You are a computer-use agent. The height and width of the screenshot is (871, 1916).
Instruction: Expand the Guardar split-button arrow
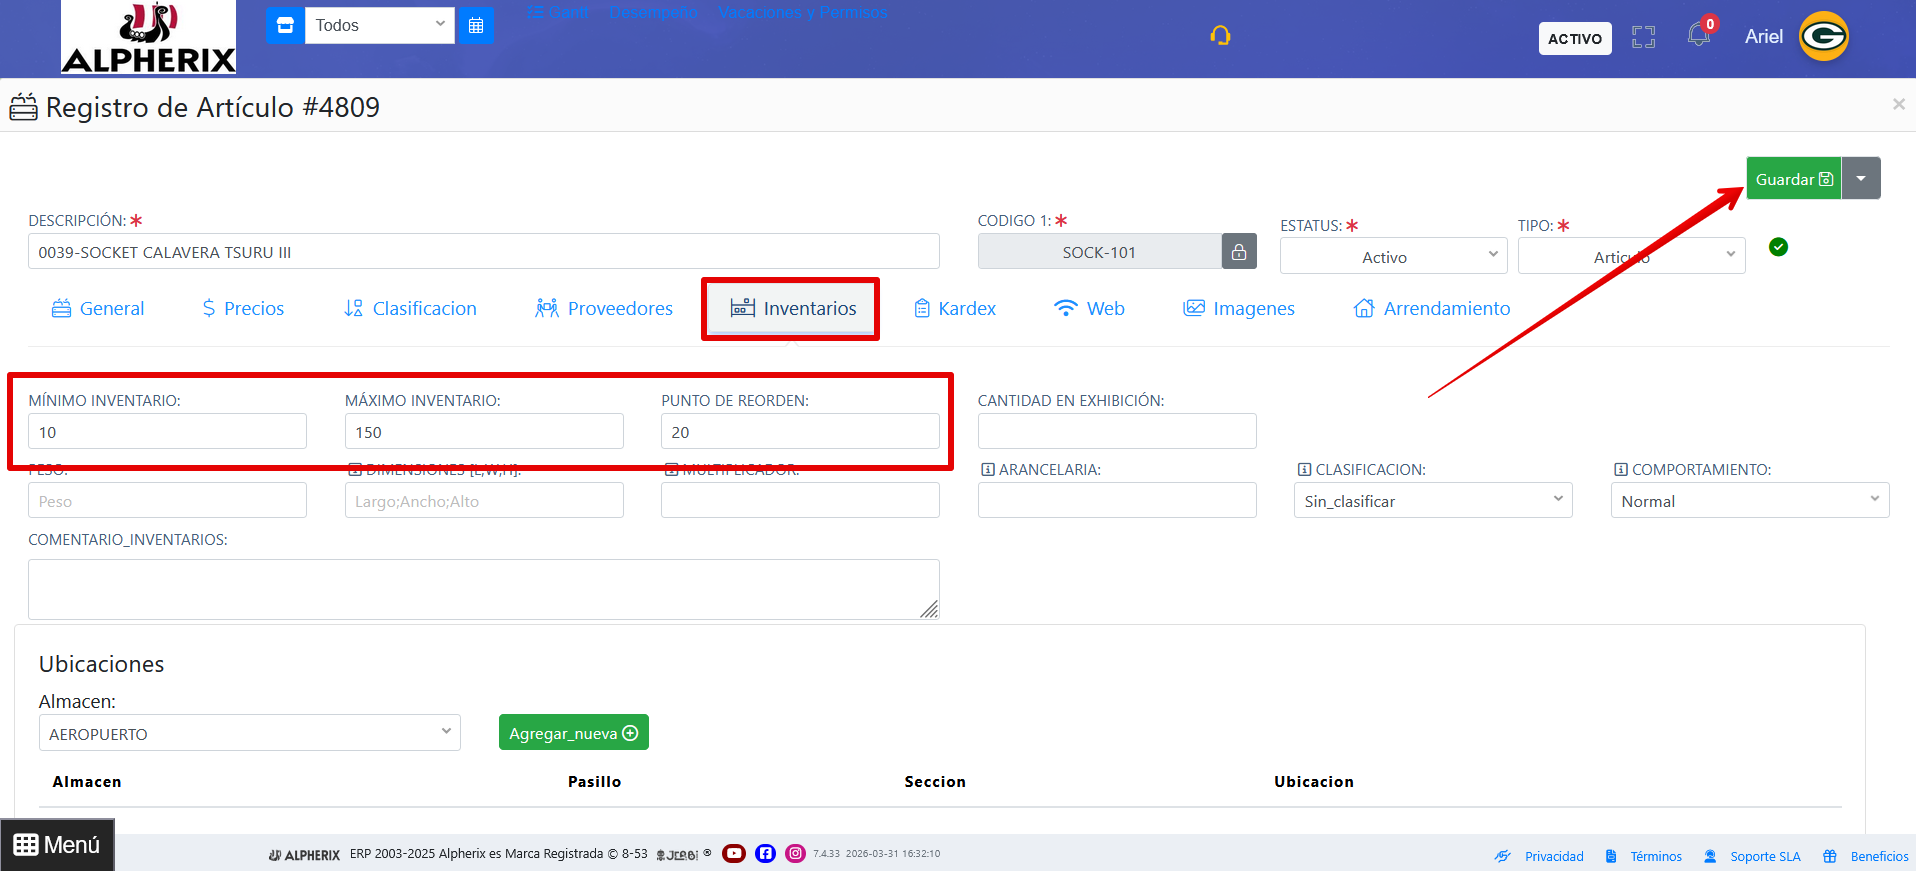coord(1861,179)
